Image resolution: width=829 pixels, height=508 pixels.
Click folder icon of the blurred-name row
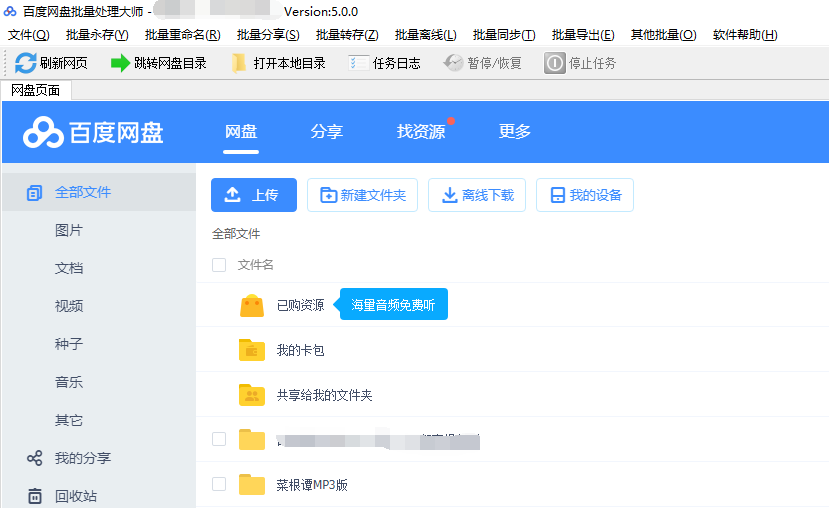tap(252, 440)
